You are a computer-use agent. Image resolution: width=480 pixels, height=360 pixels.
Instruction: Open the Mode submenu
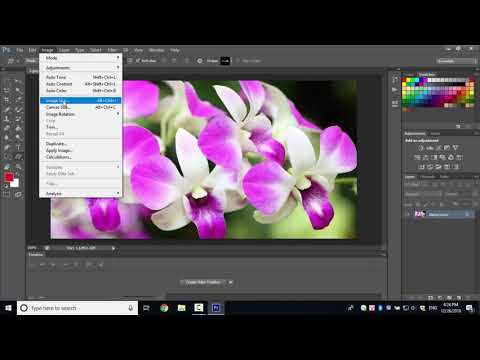tap(80, 58)
